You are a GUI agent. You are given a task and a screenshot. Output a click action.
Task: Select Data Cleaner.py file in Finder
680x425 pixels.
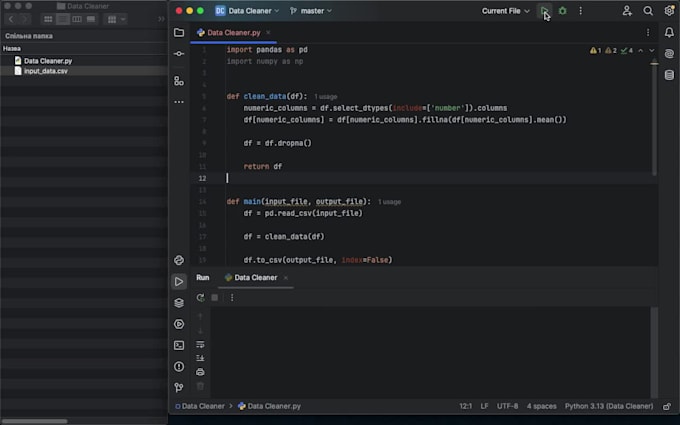pyautogui.click(x=48, y=61)
